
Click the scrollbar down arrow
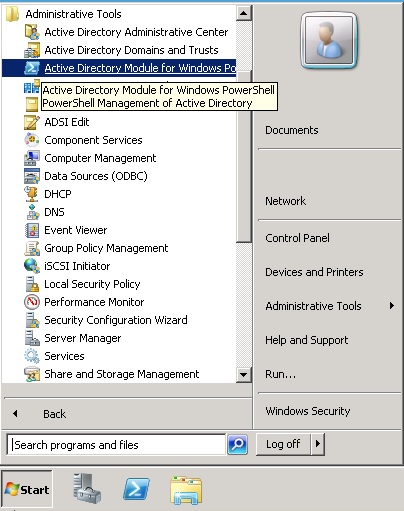[x=243, y=375]
